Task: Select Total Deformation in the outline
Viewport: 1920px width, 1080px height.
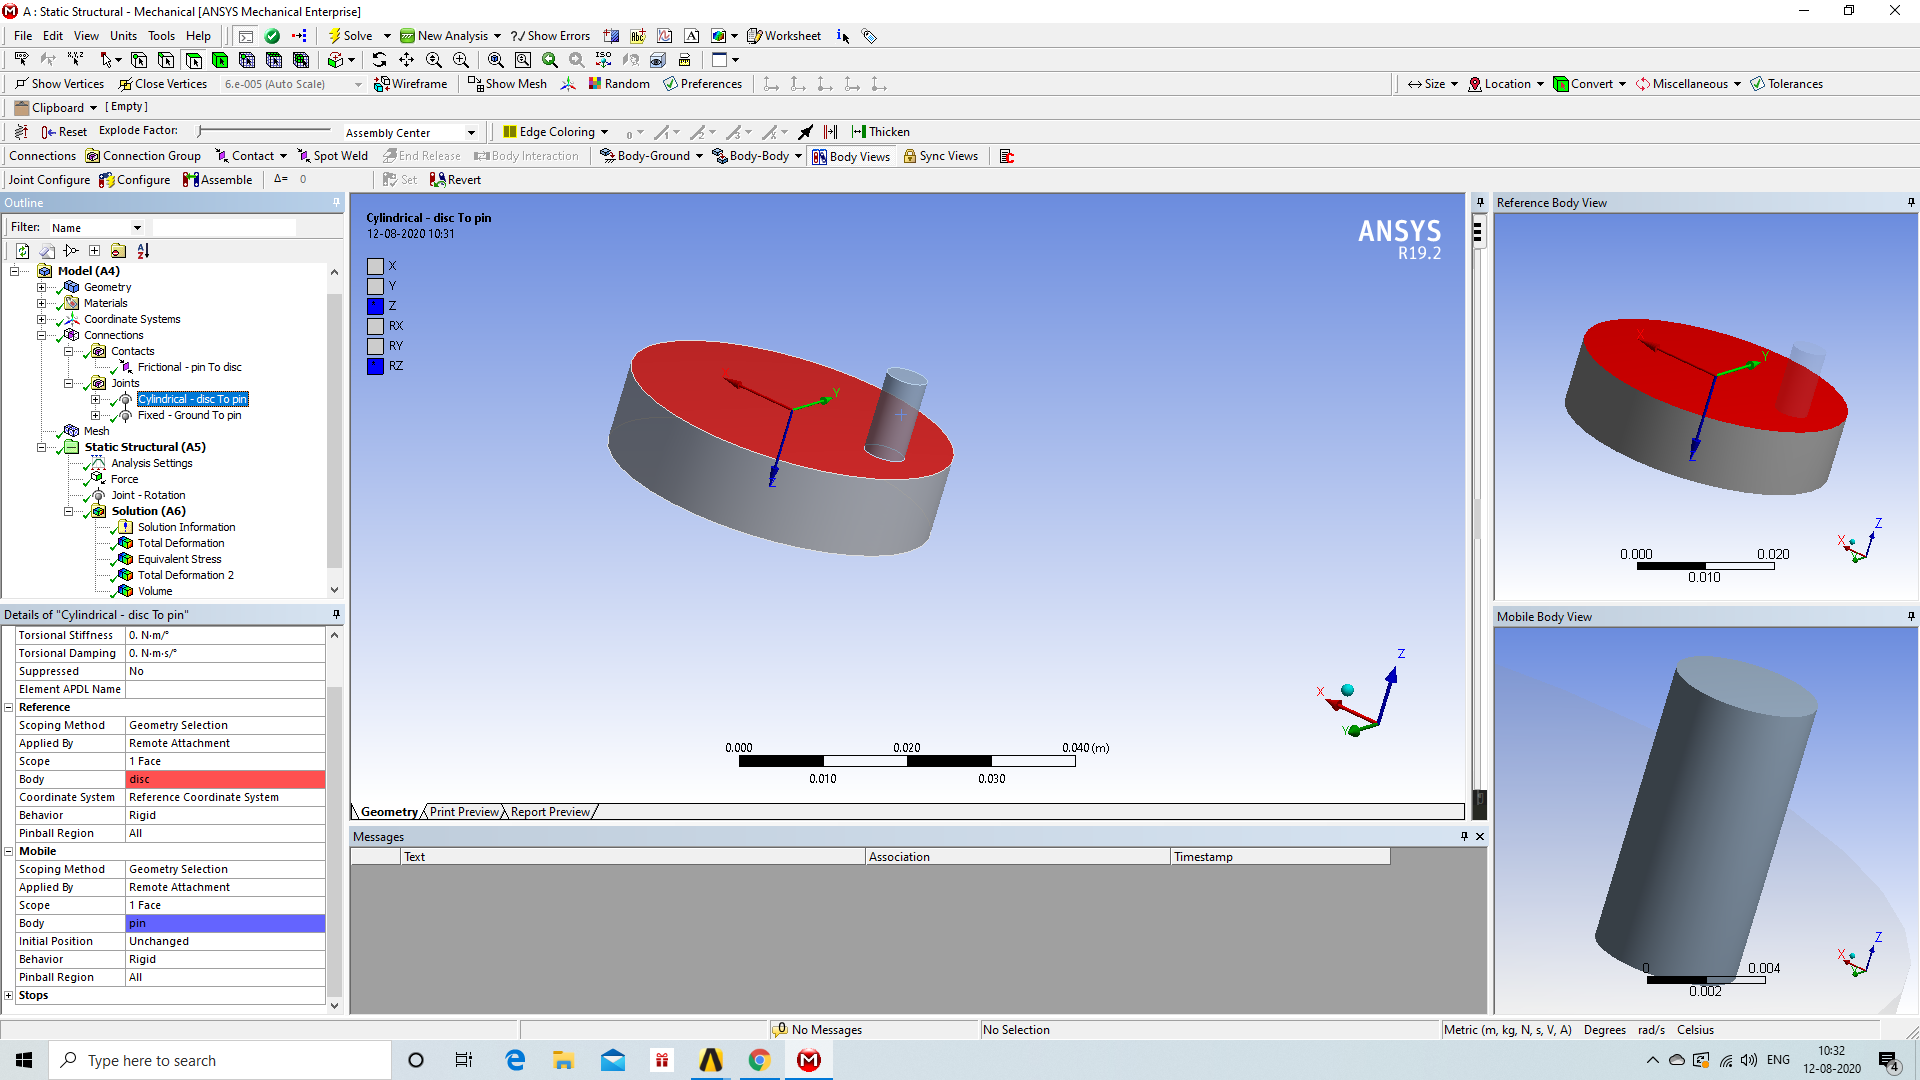Action: [x=180, y=543]
